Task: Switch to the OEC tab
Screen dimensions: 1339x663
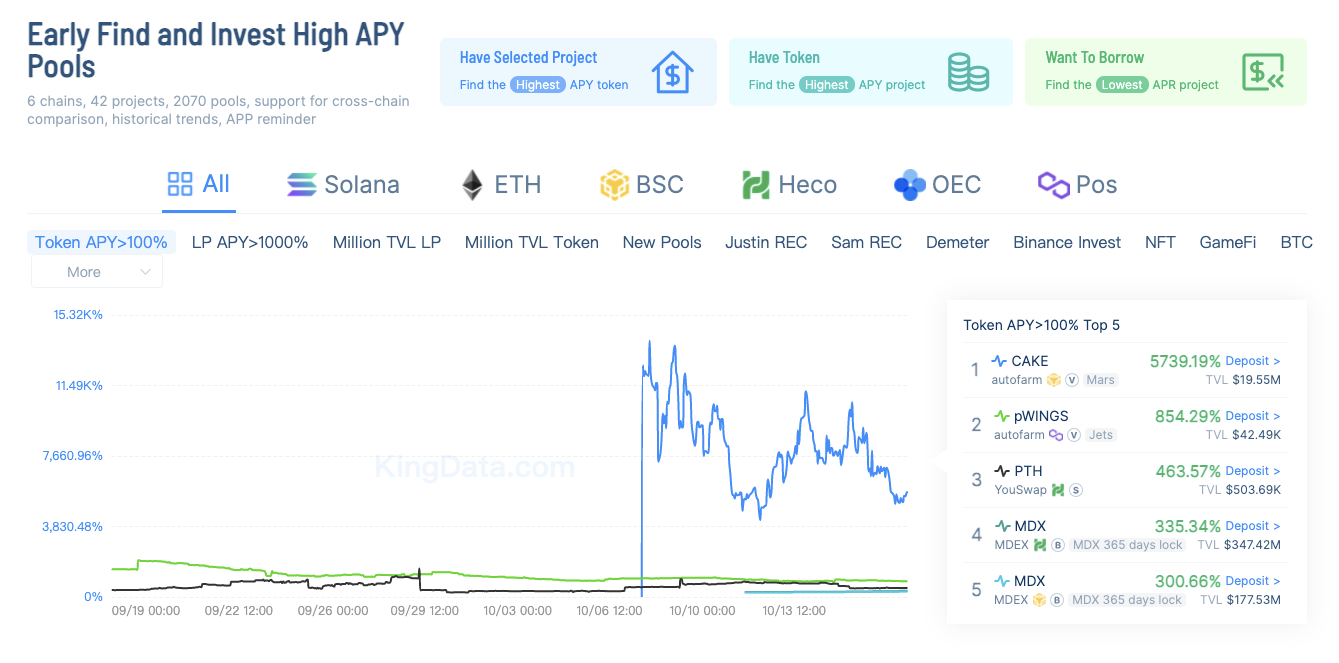Action: point(937,185)
